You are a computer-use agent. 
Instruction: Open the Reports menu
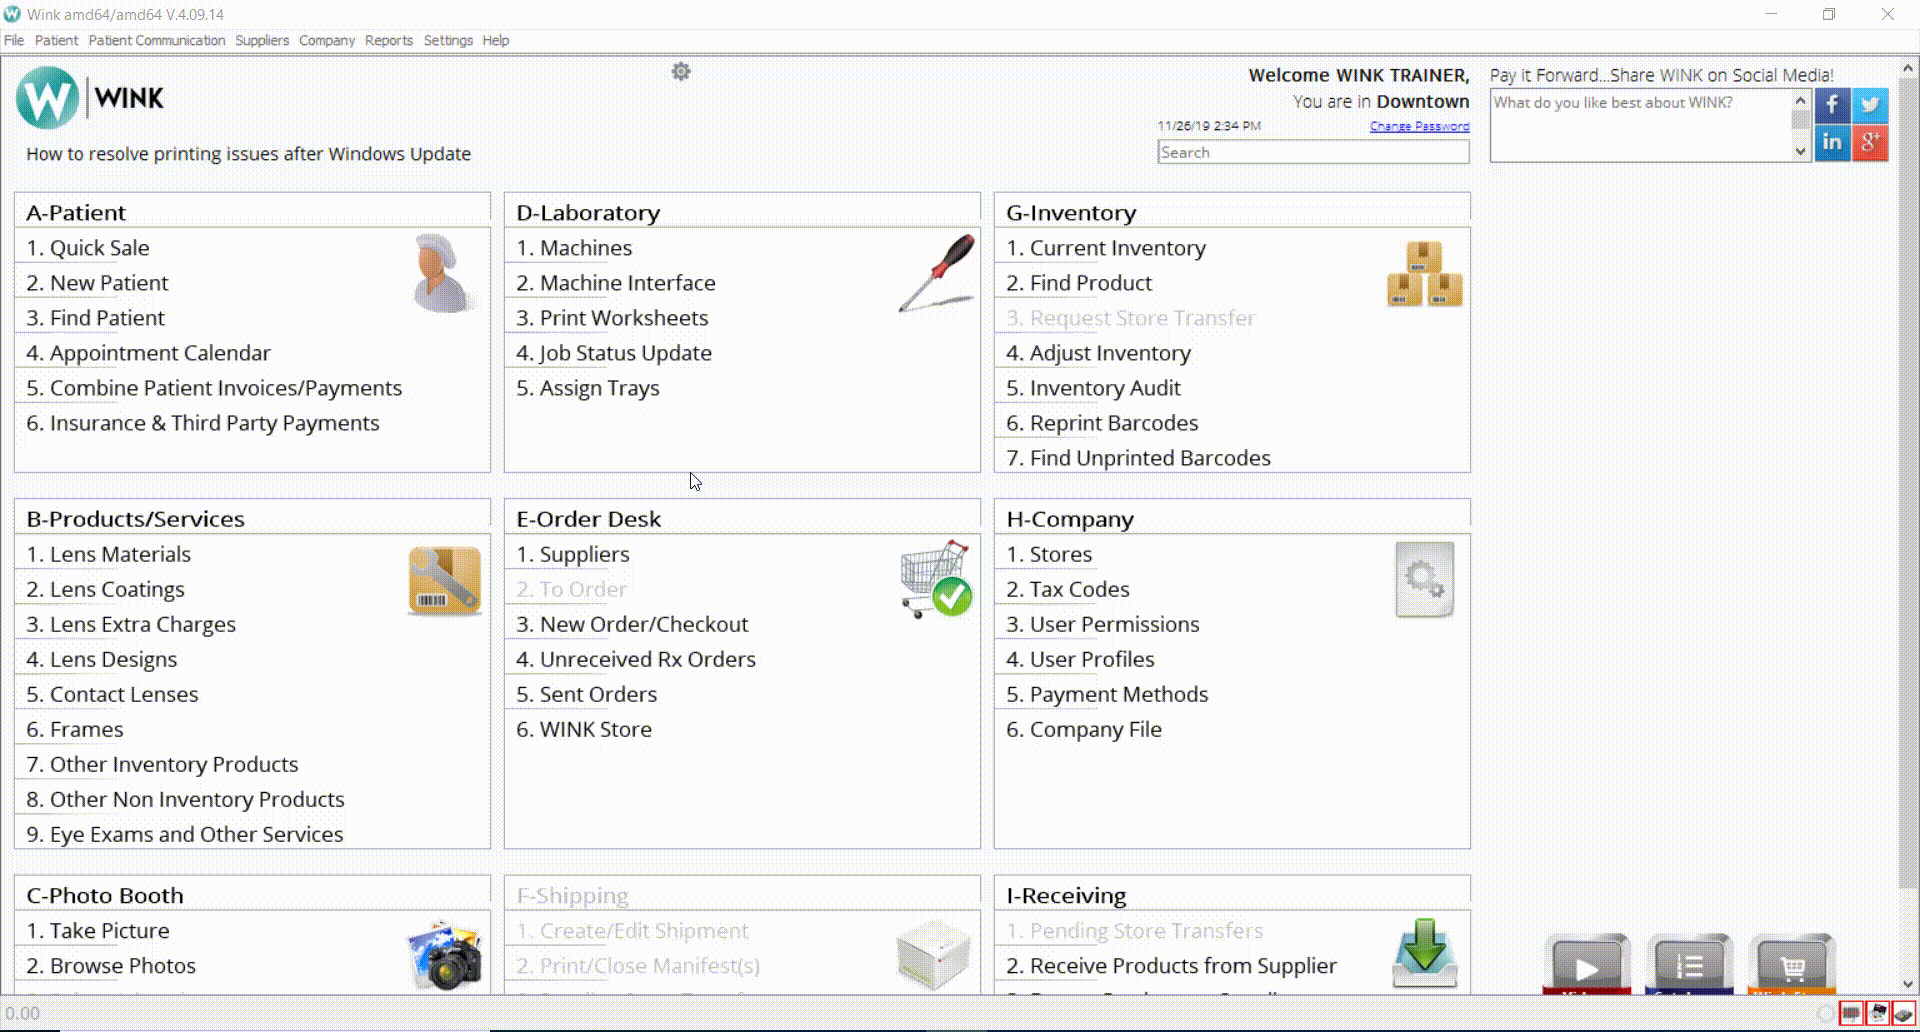click(389, 40)
